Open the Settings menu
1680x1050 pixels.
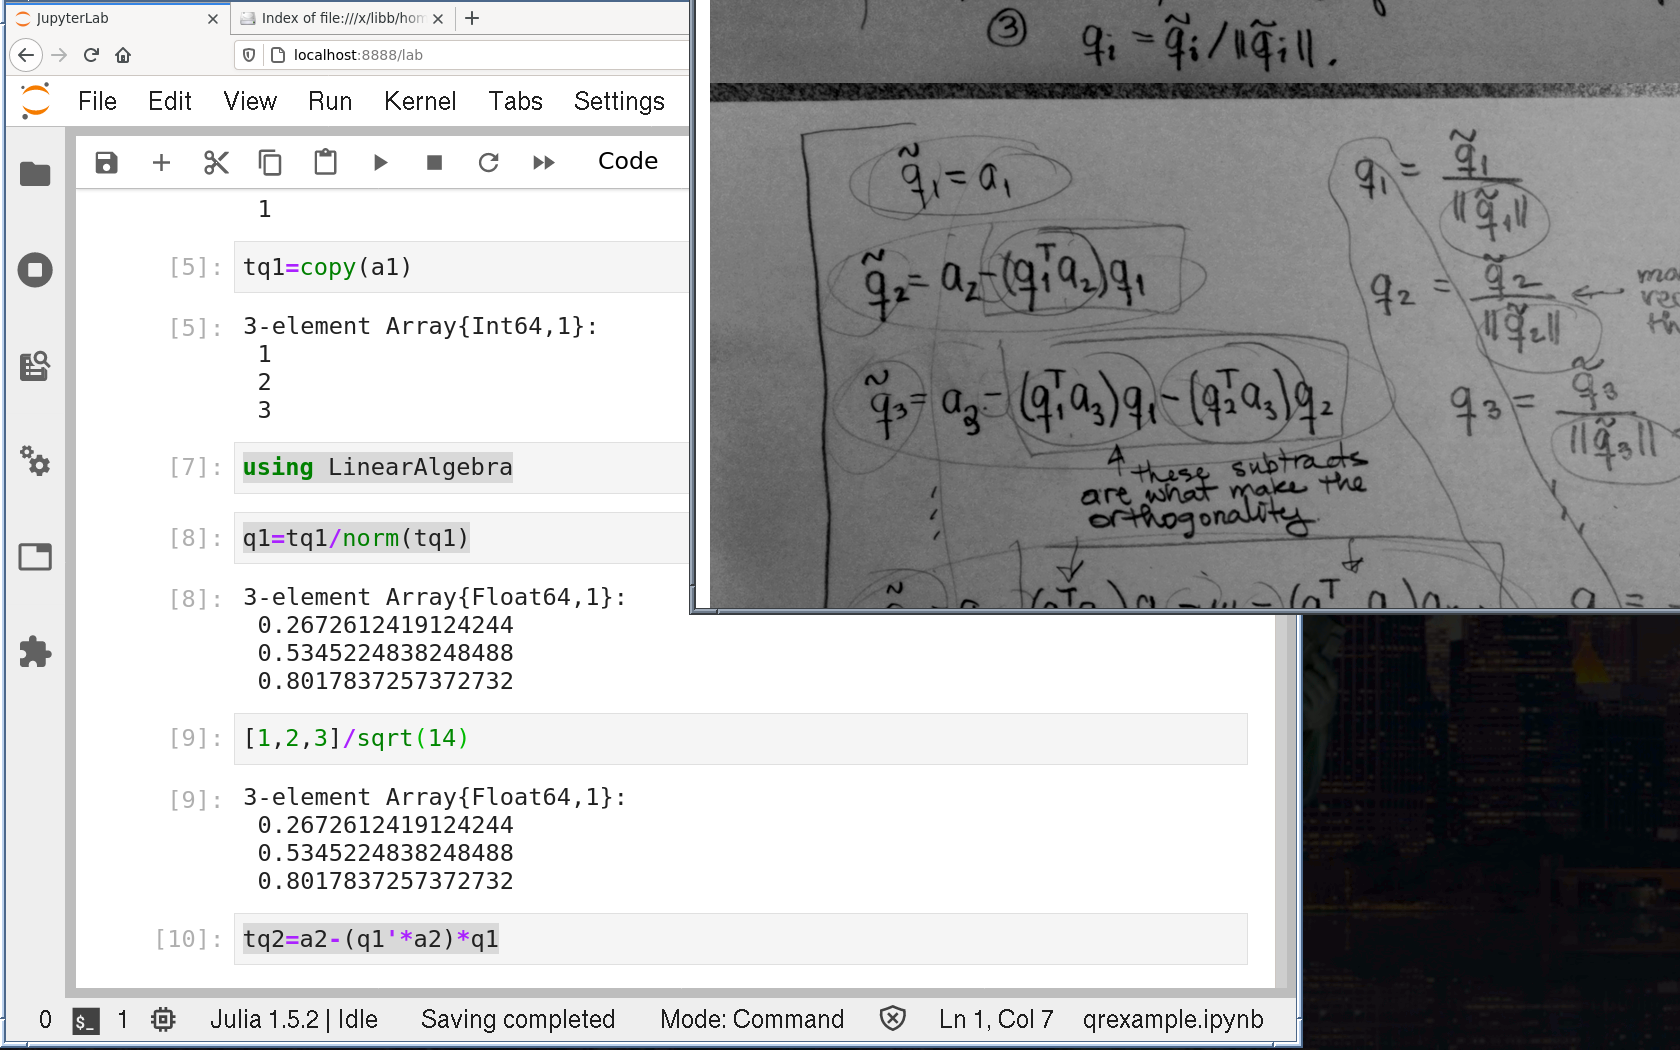(x=618, y=101)
